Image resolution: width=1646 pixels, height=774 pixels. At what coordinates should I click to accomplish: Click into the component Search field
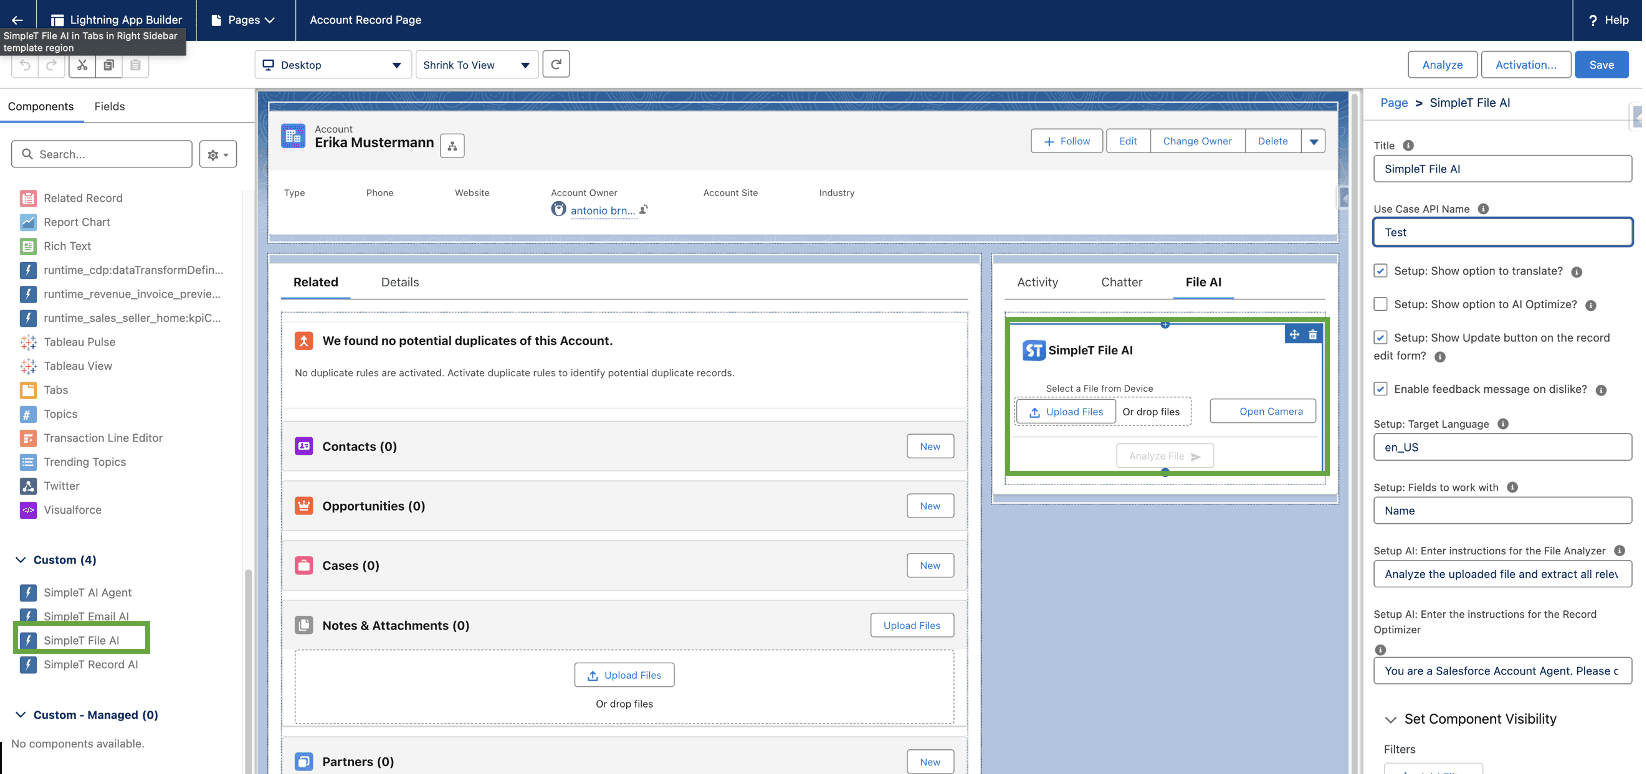[x=102, y=154]
